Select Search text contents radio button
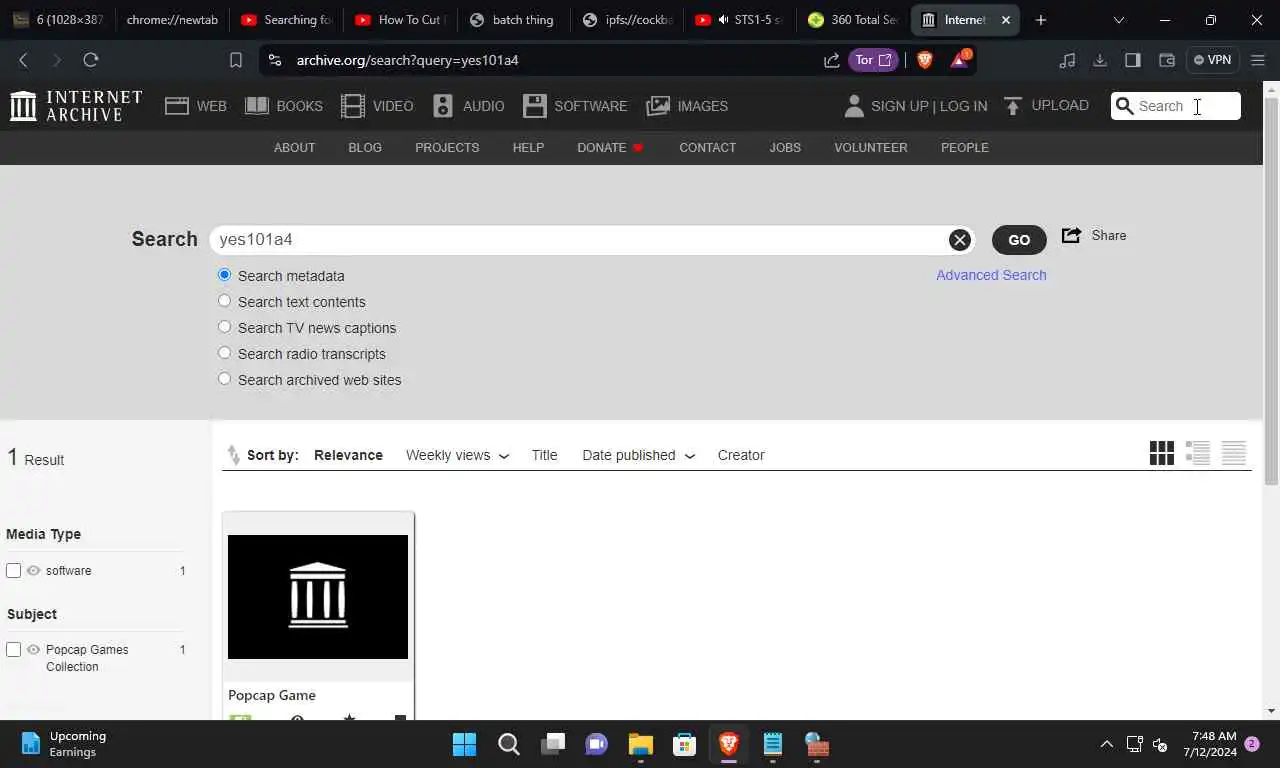 [224, 301]
